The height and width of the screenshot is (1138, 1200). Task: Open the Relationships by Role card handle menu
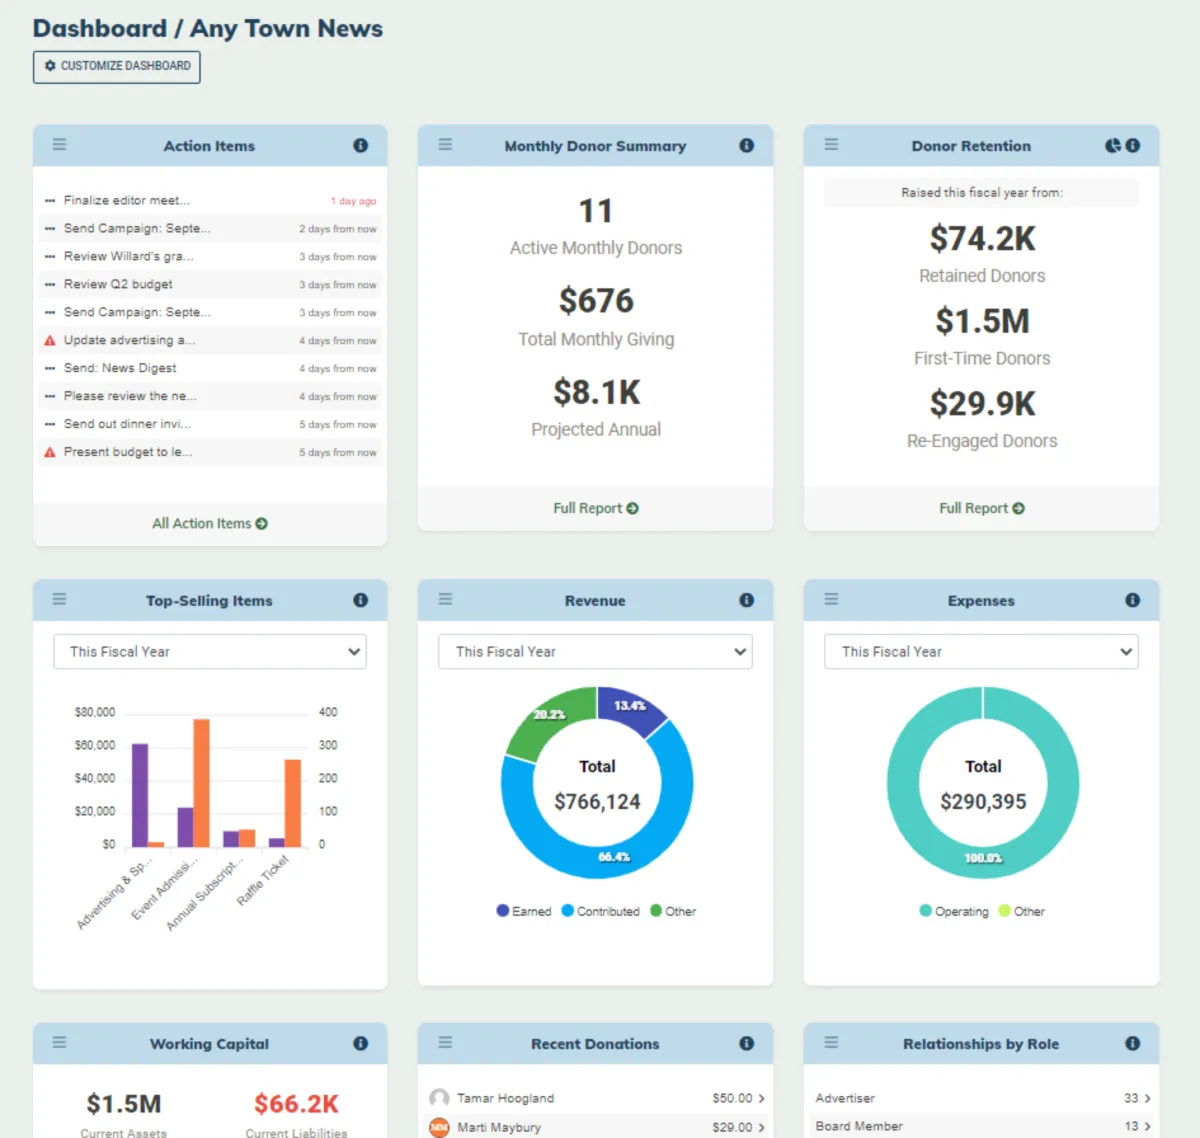pyautogui.click(x=831, y=1043)
